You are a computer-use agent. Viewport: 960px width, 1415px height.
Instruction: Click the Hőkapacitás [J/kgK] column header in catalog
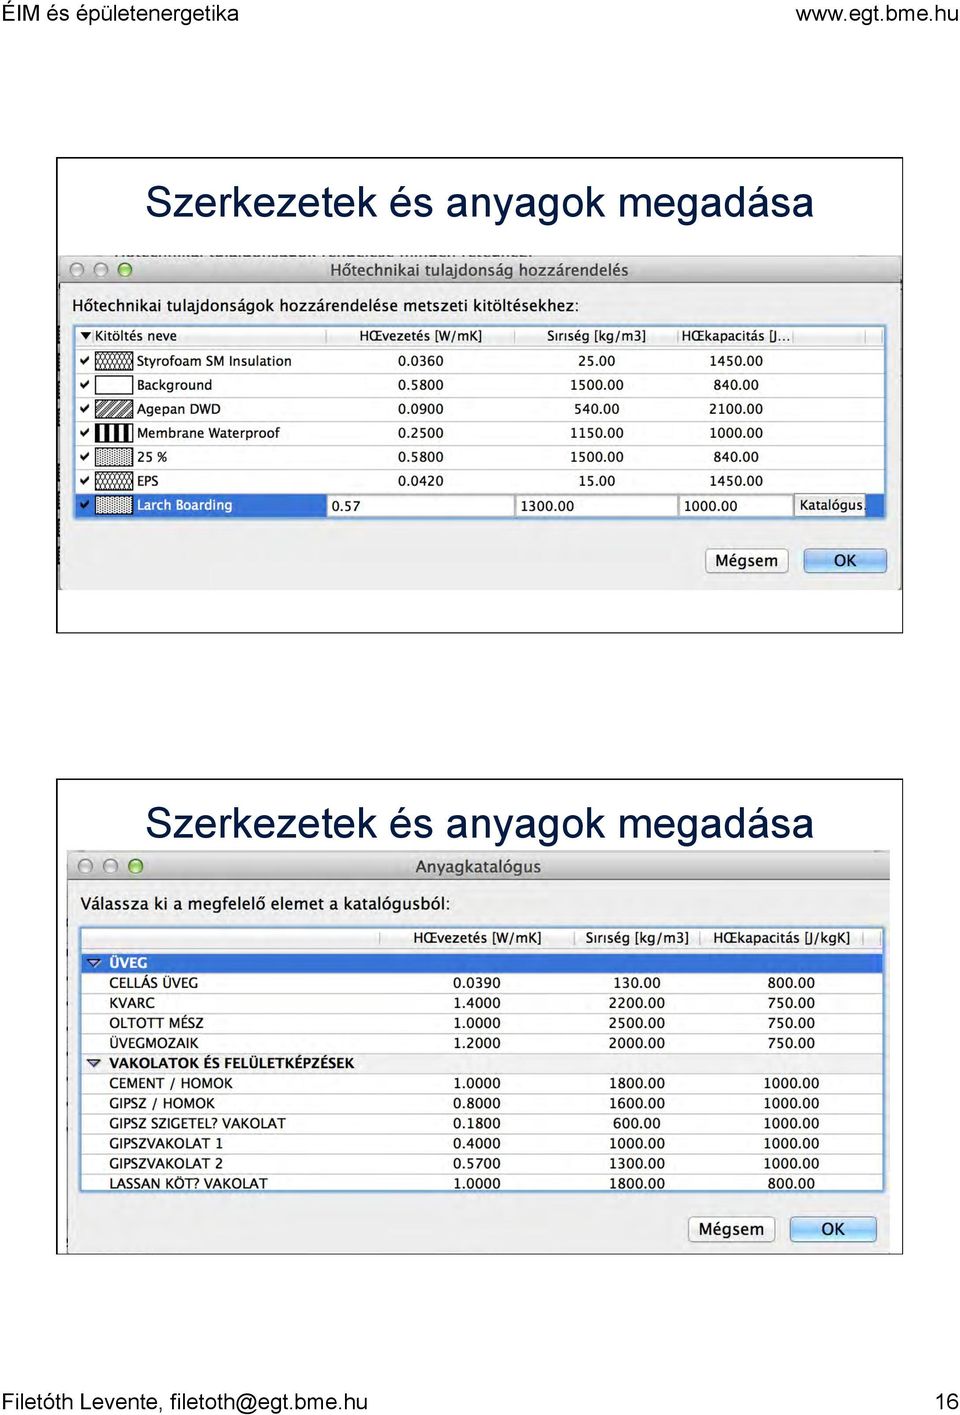pos(782,938)
